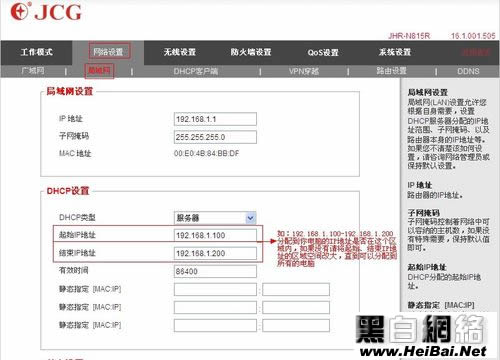This screenshot has height=360, width=500.
Task: Click the 局域网设置 heading in help panel
Action: tap(428, 92)
